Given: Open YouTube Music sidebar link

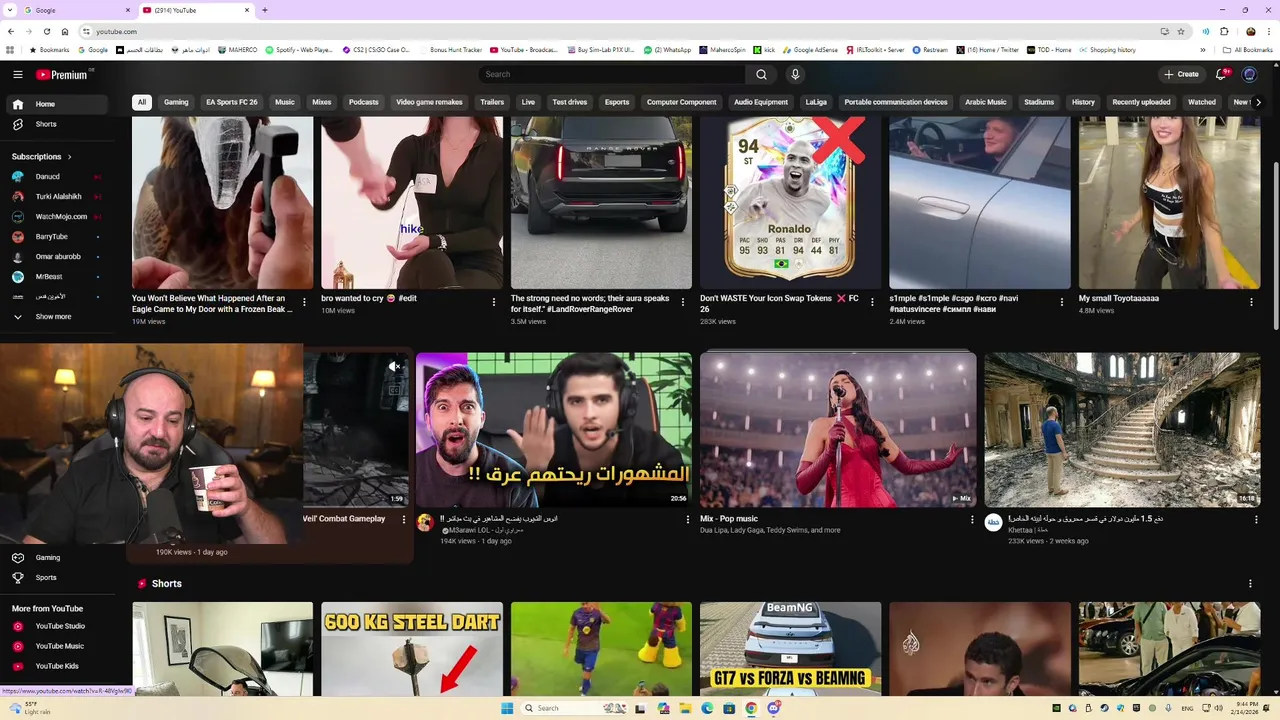Looking at the screenshot, I should pyautogui.click(x=58, y=646).
